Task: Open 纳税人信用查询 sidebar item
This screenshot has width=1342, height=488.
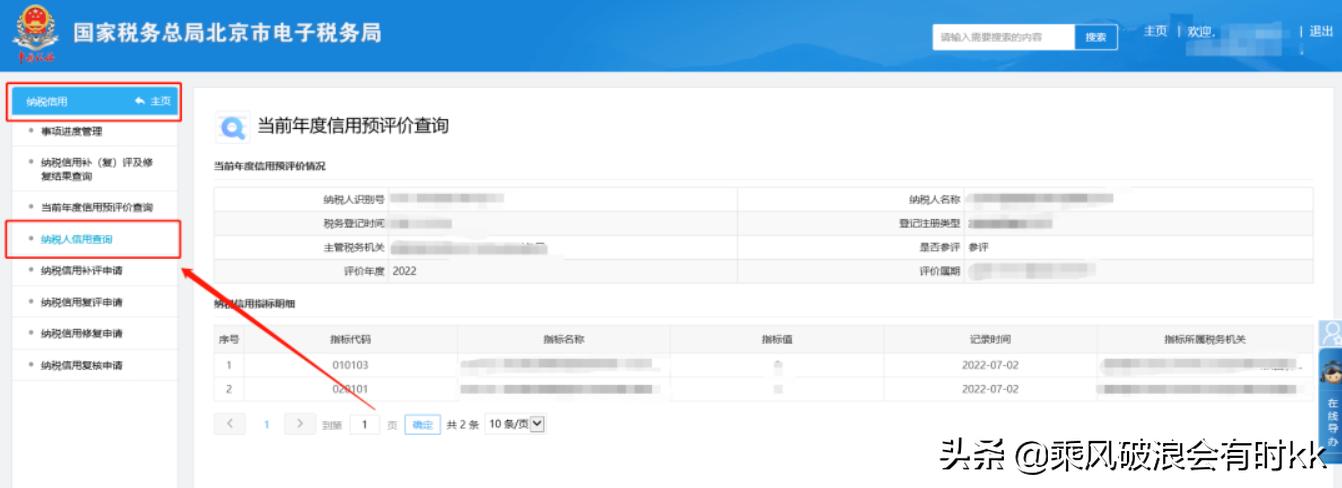Action: click(76, 240)
